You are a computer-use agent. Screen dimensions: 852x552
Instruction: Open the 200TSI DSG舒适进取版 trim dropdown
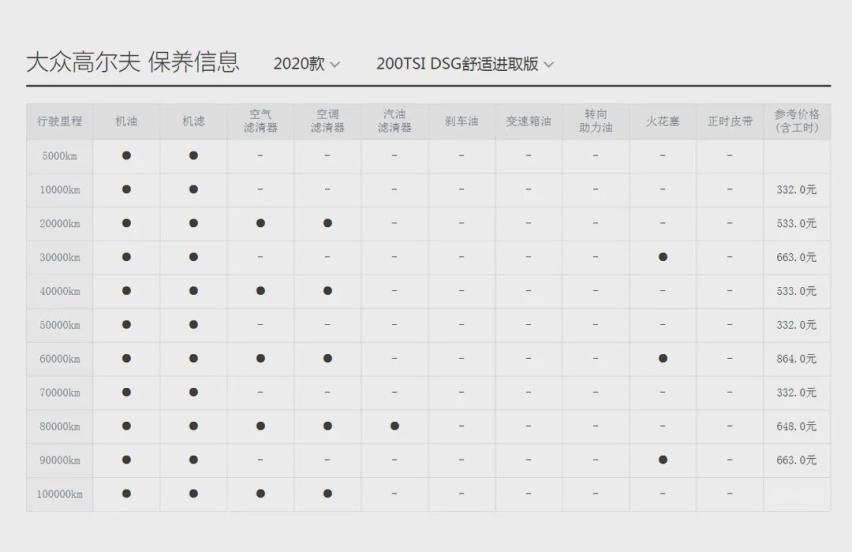pos(465,64)
